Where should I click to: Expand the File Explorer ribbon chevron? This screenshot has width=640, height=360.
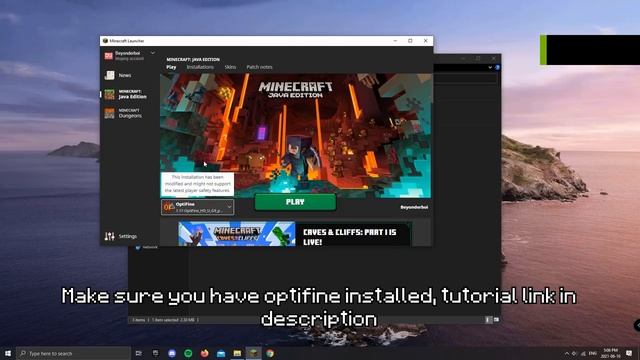(x=490, y=67)
